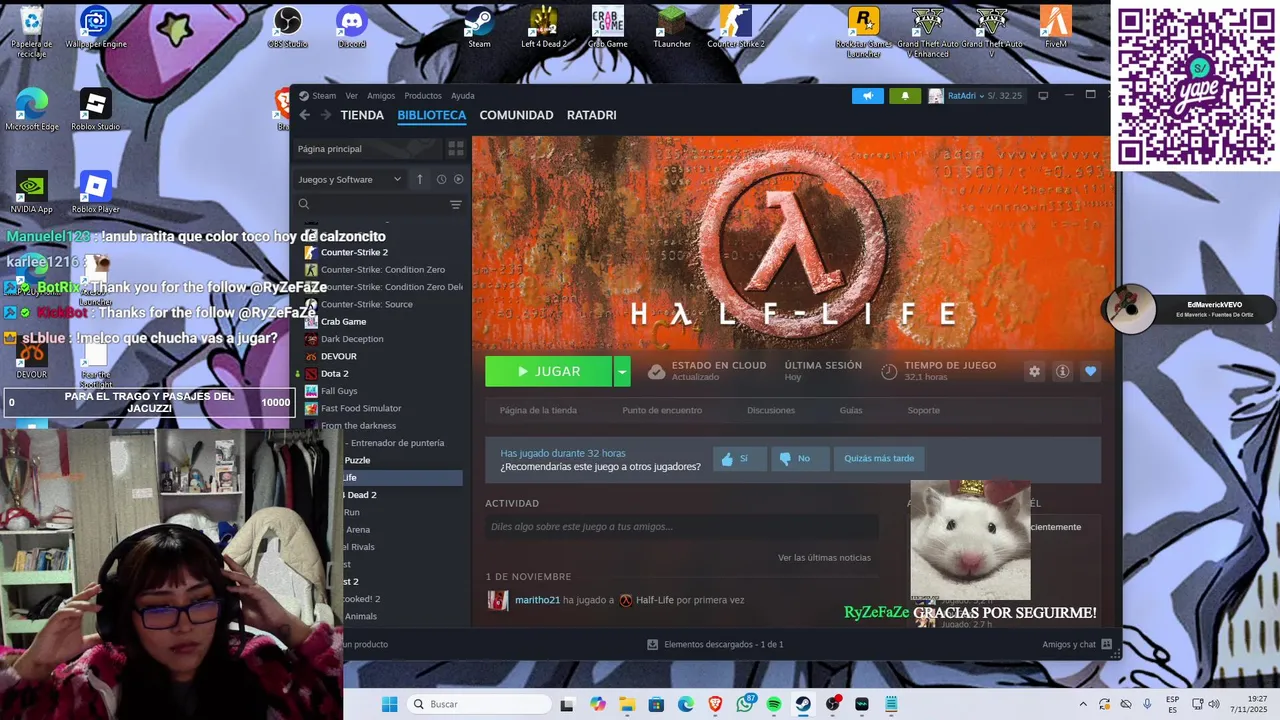Open Steam announcements megaphone button
The width and height of the screenshot is (1280, 720).
tap(868, 96)
